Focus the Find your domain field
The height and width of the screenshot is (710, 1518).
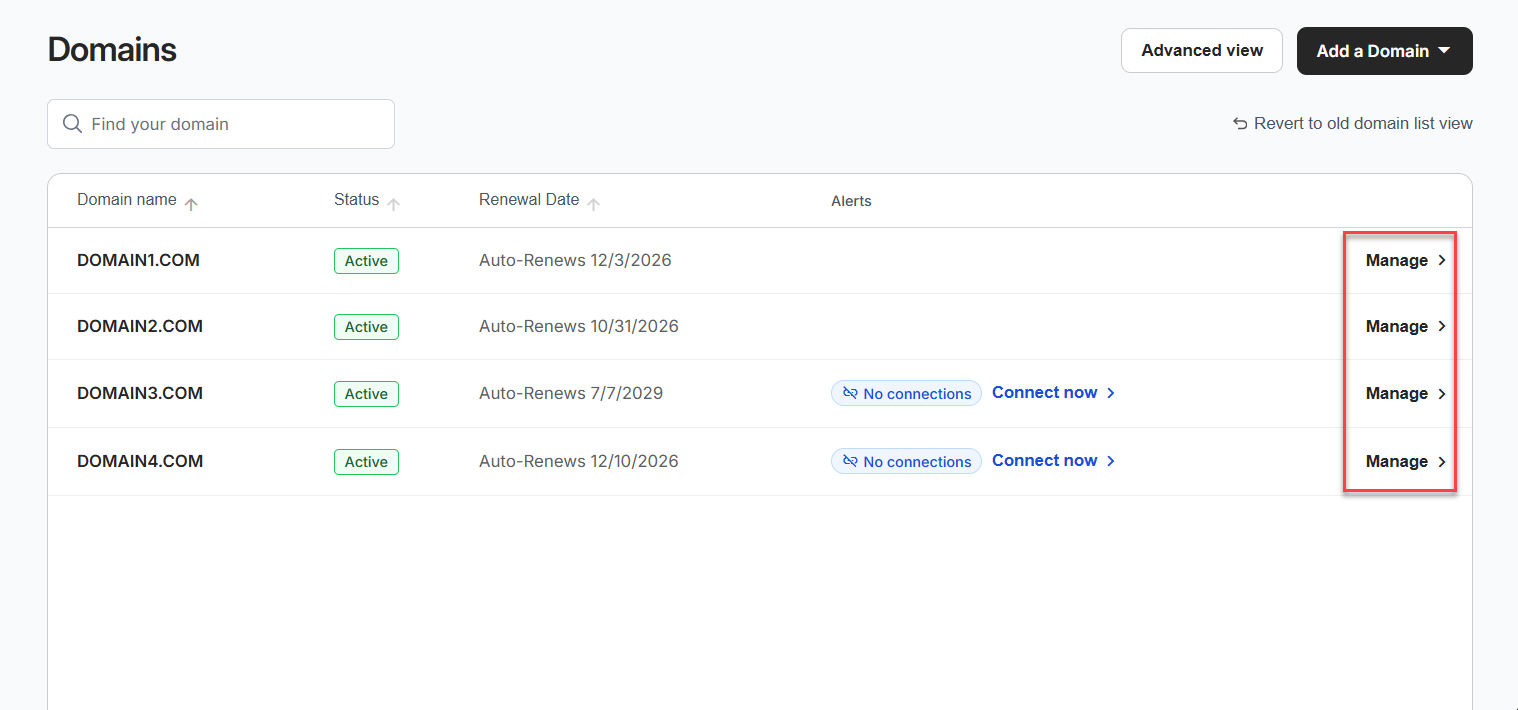221,124
